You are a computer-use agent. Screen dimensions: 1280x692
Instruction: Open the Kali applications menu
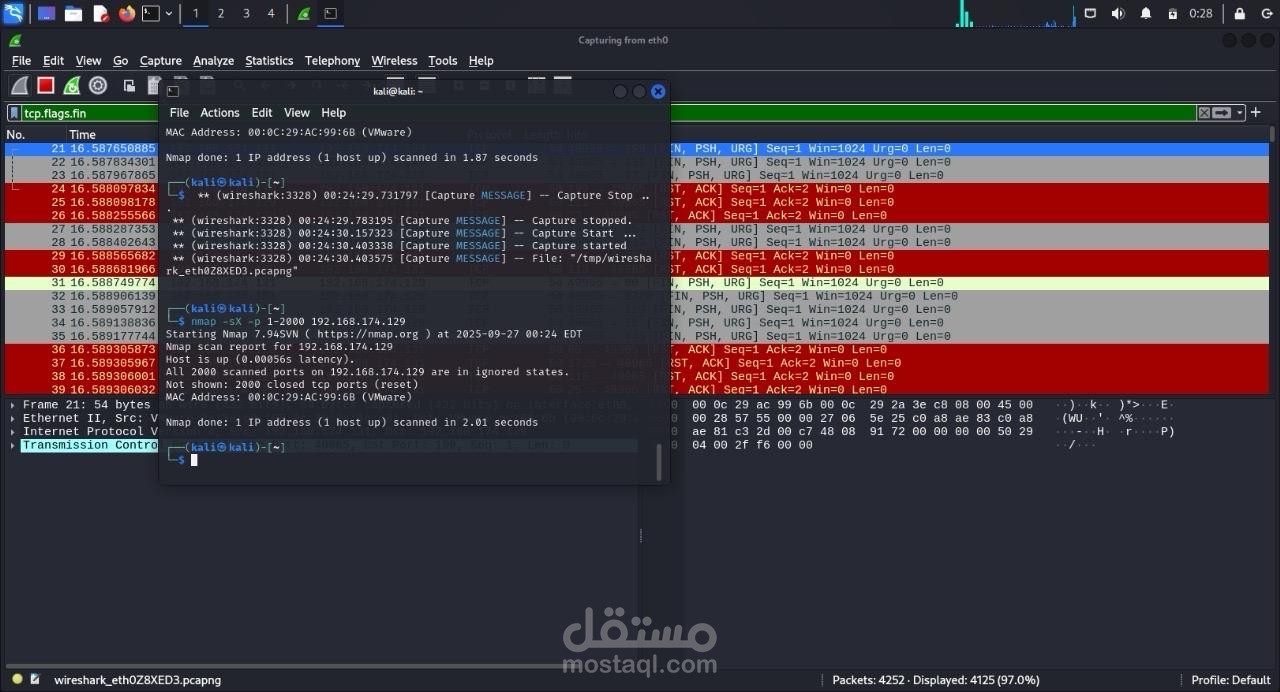(13, 13)
